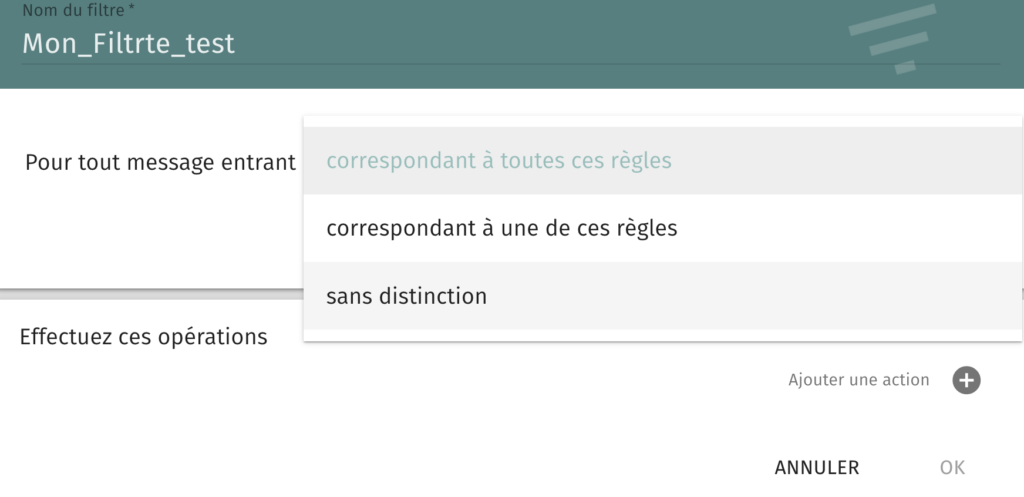Click the 'Pour tout message entrant' label

(160, 162)
